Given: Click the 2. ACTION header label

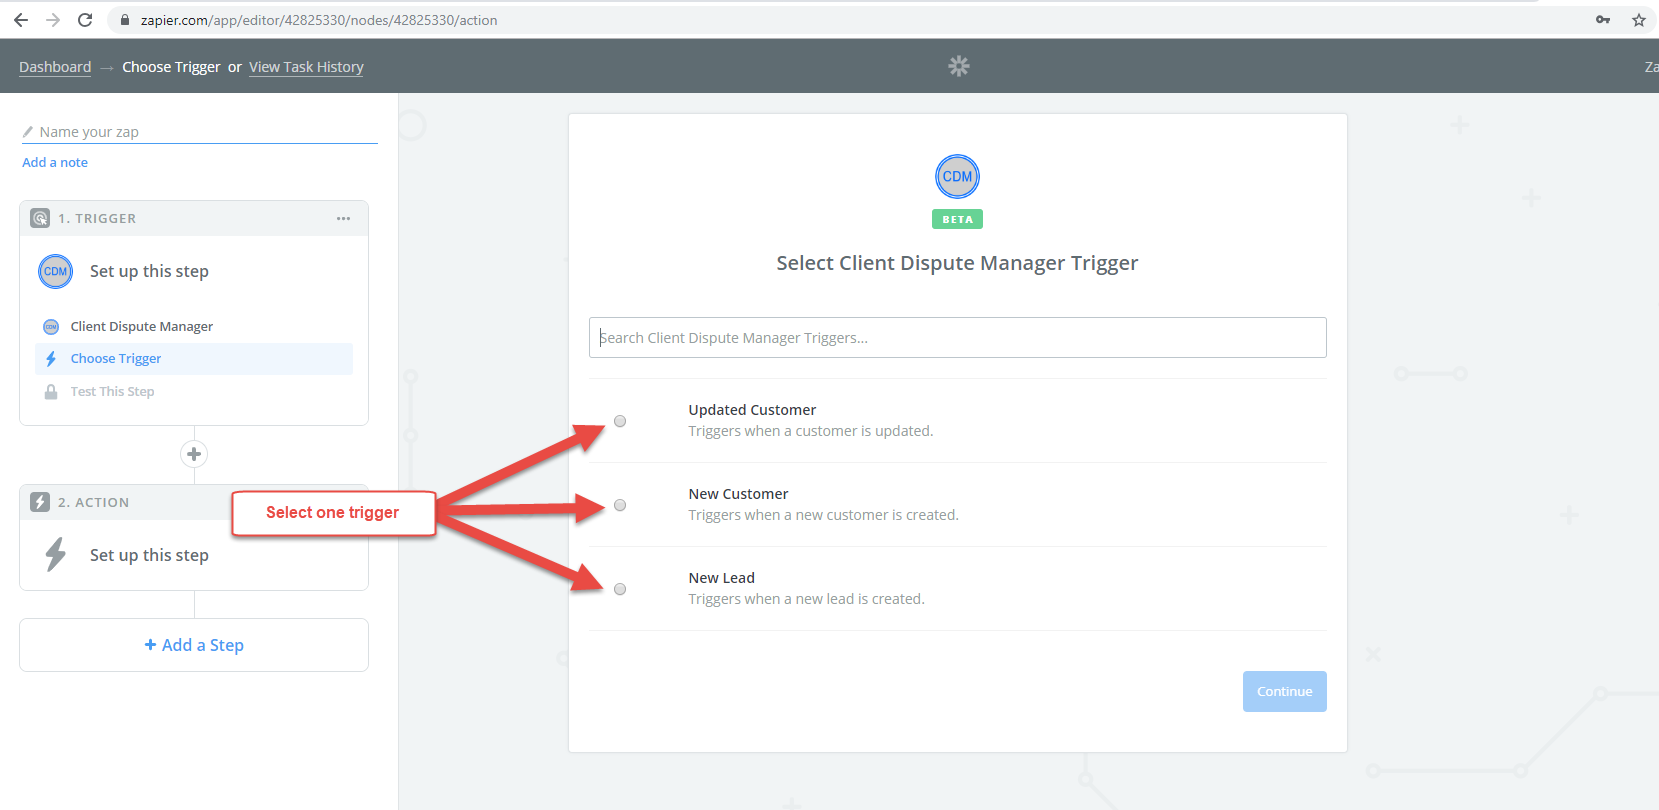Looking at the screenshot, I should (93, 502).
